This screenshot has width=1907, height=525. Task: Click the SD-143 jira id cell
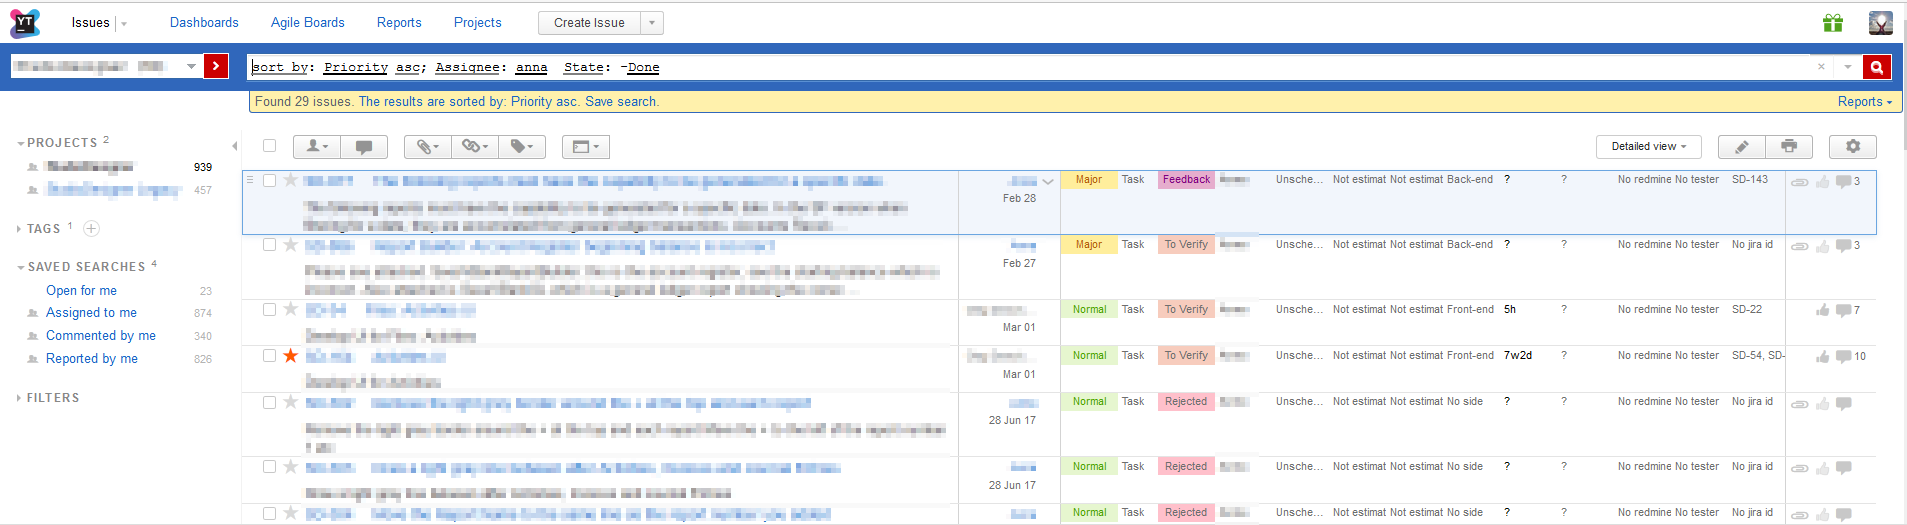coord(1750,180)
